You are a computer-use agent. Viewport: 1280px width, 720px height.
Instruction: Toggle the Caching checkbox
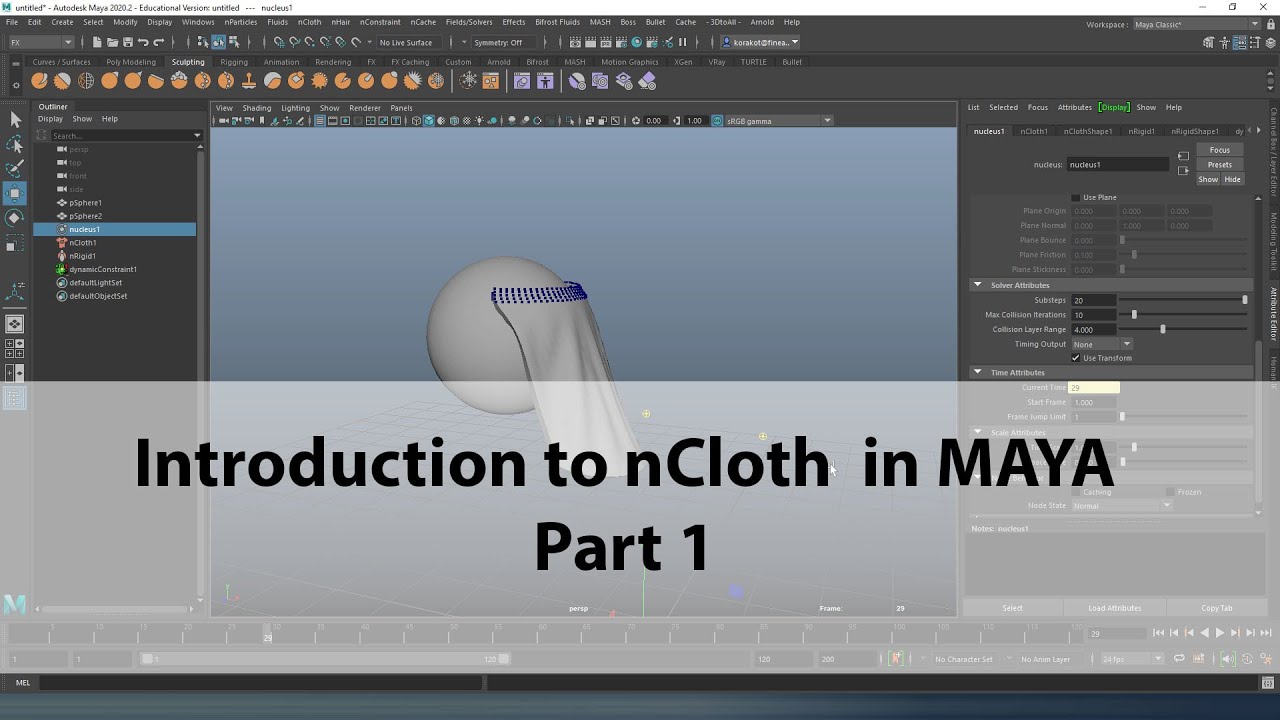pyautogui.click(x=1076, y=492)
